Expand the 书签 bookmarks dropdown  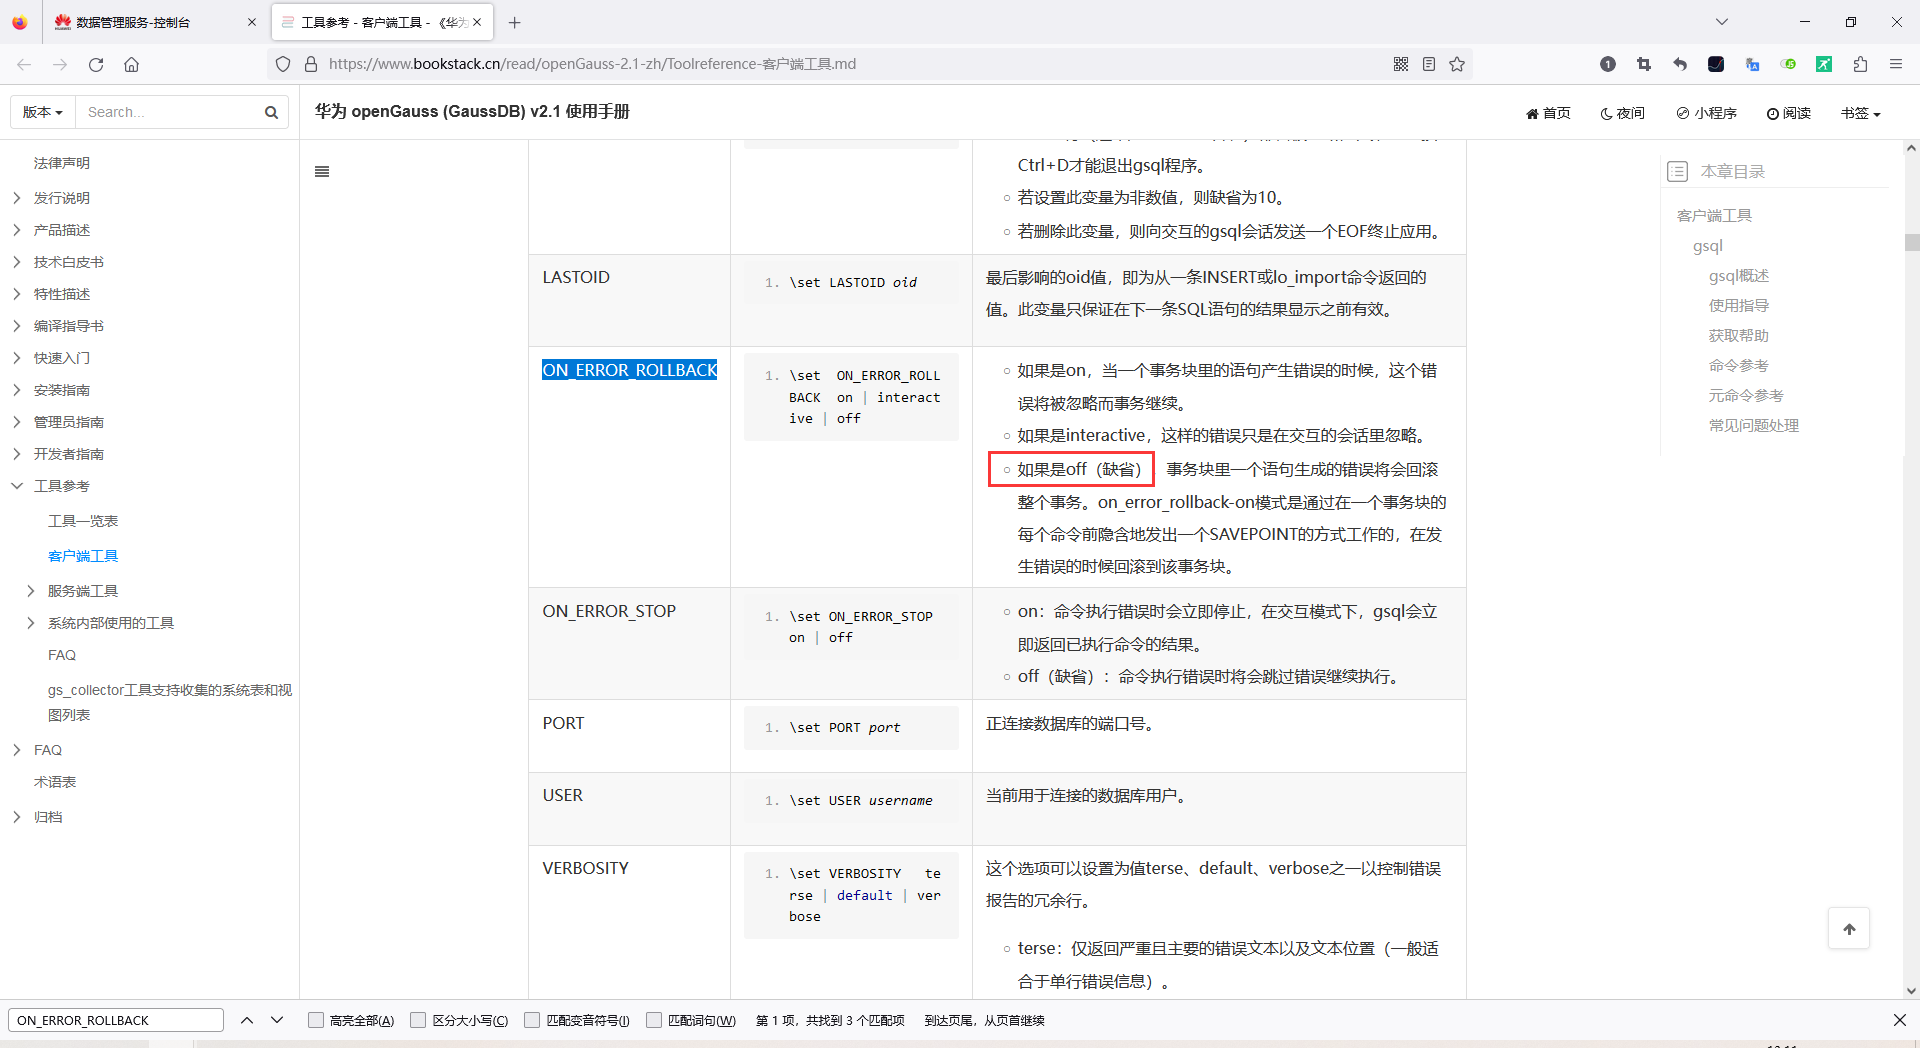coord(1859,113)
